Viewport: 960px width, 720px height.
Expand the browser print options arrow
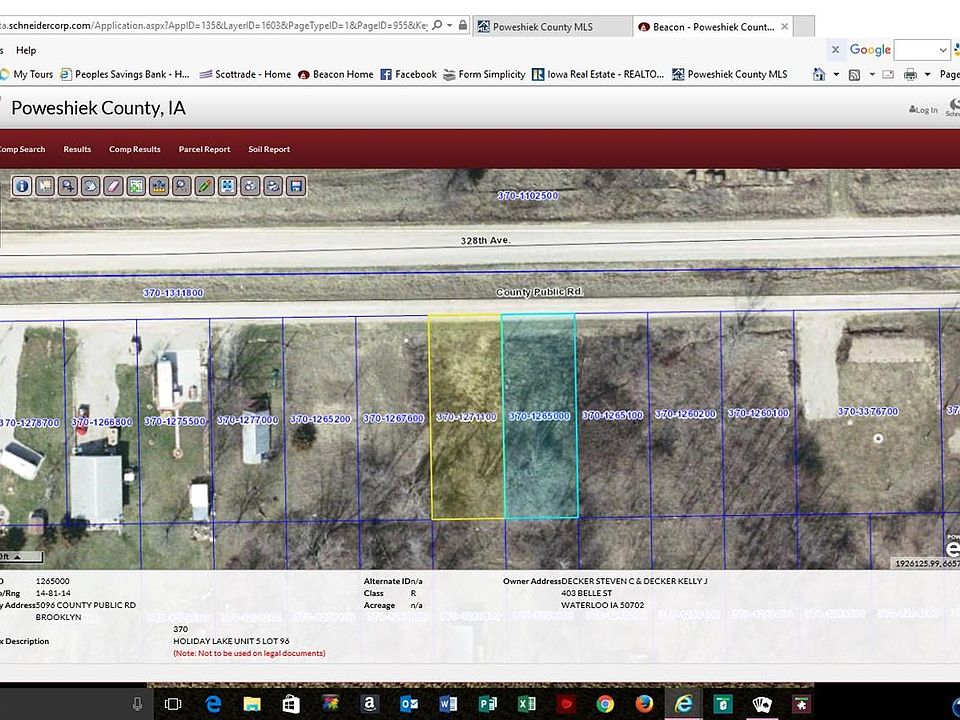(927, 74)
